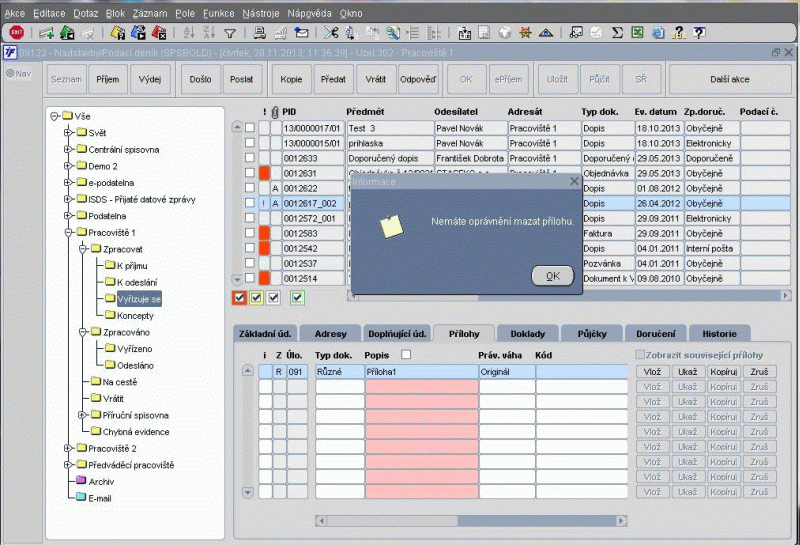Expand the Pracoviště 2 tree node
Image resolution: width=800 pixels, height=545 pixels.
pos(68,449)
